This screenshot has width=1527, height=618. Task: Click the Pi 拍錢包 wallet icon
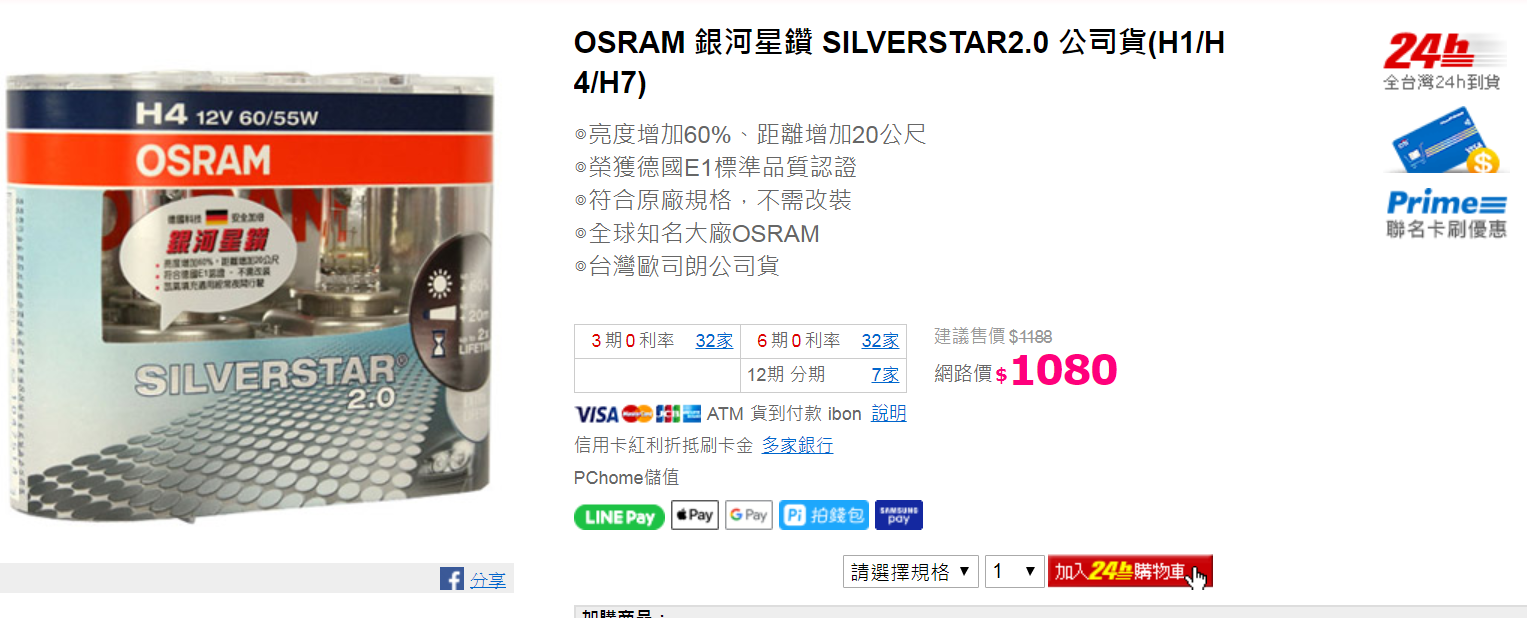tap(823, 515)
